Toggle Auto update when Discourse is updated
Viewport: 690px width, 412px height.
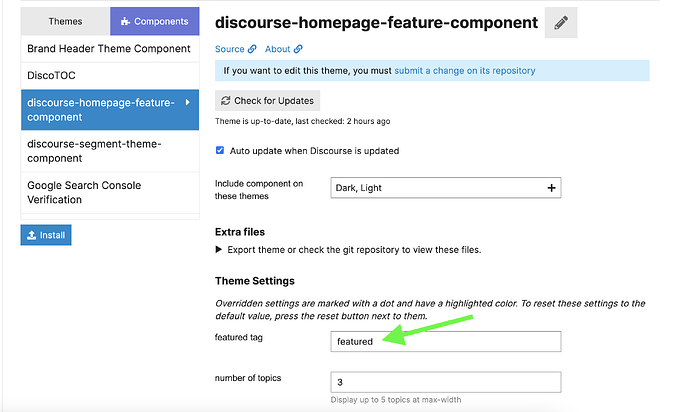coord(220,150)
